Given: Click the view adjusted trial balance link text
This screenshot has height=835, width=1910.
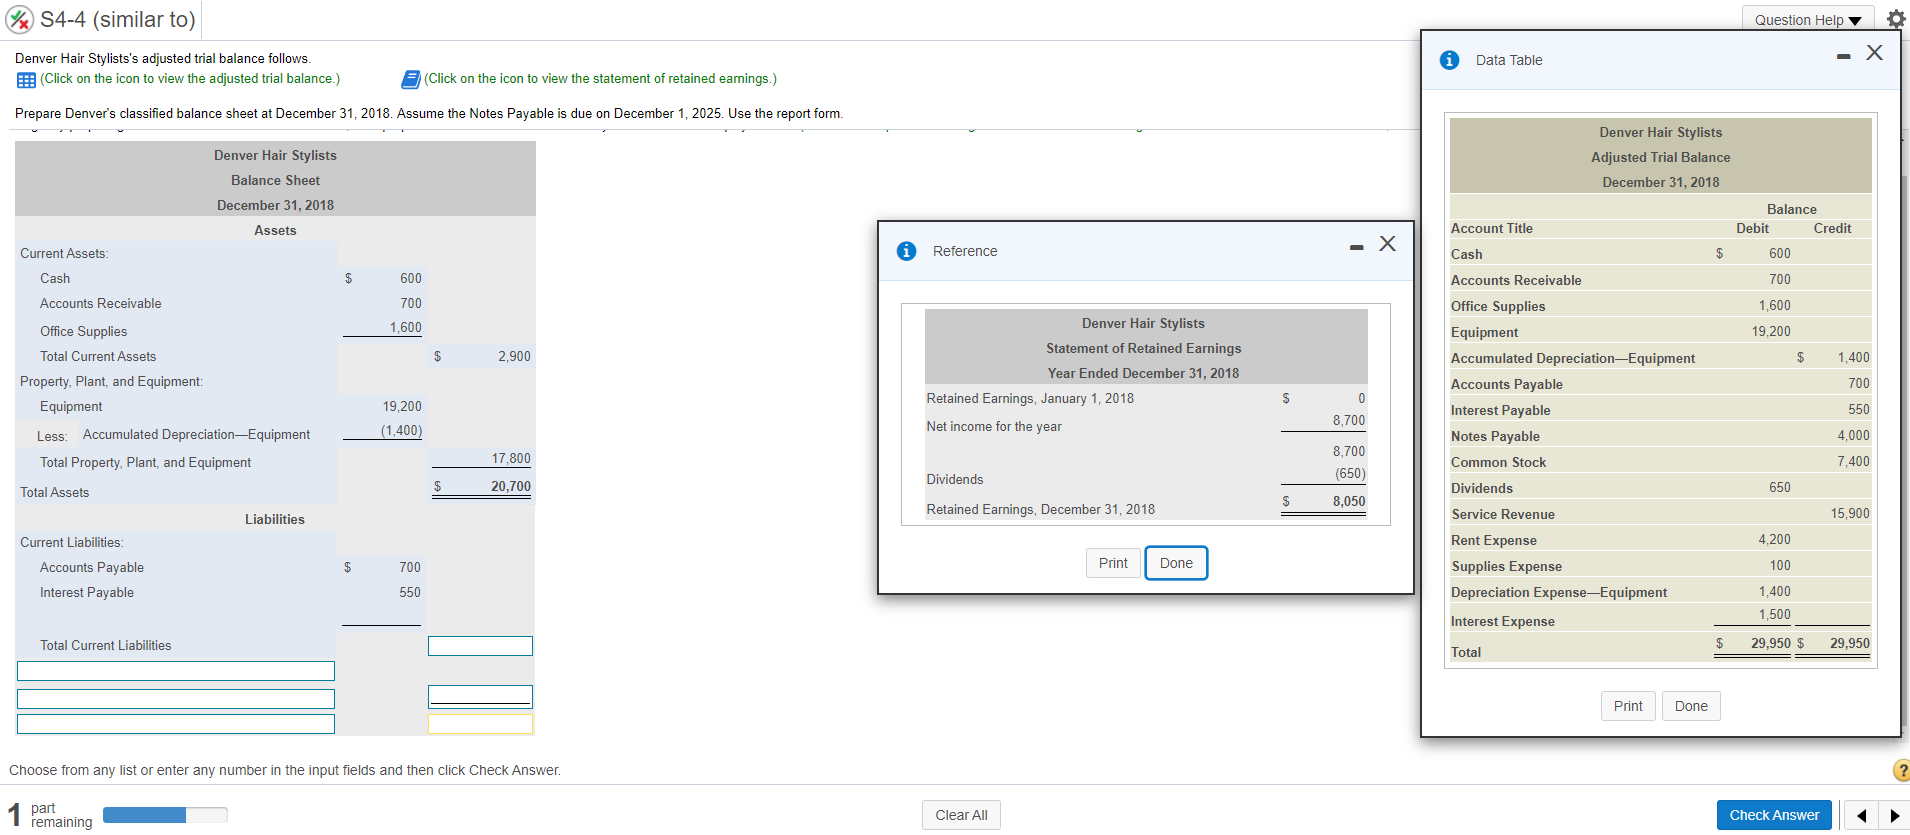Looking at the screenshot, I should point(190,79).
